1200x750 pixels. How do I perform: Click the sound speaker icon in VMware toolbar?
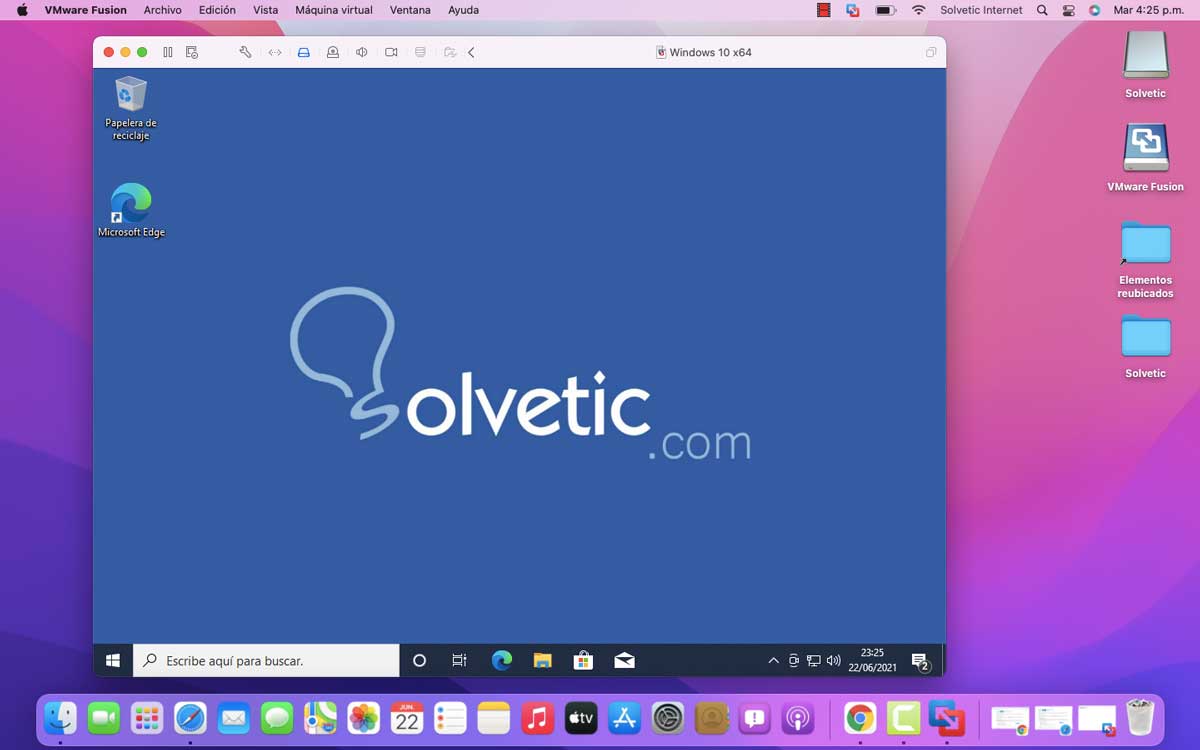coord(362,52)
